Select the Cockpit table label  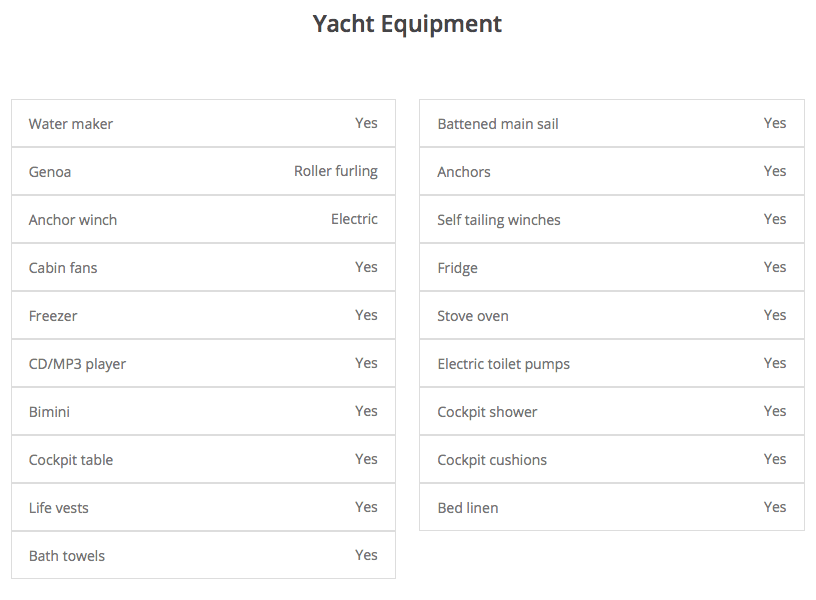point(71,460)
